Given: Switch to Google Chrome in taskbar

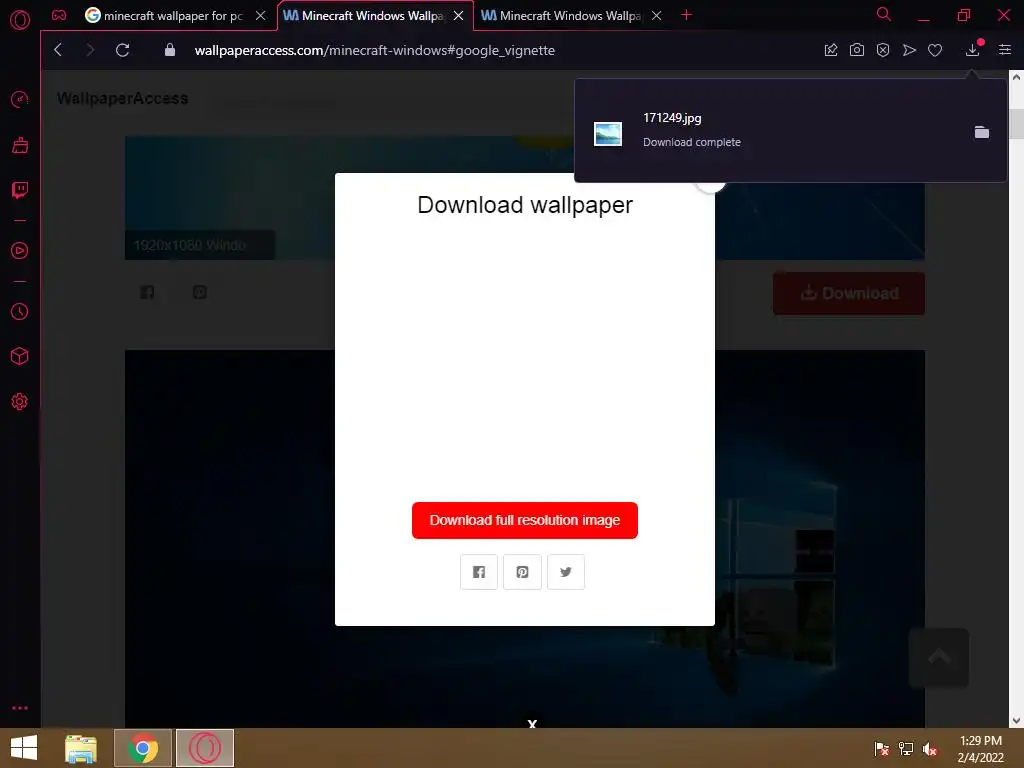Looking at the screenshot, I should 142,748.
